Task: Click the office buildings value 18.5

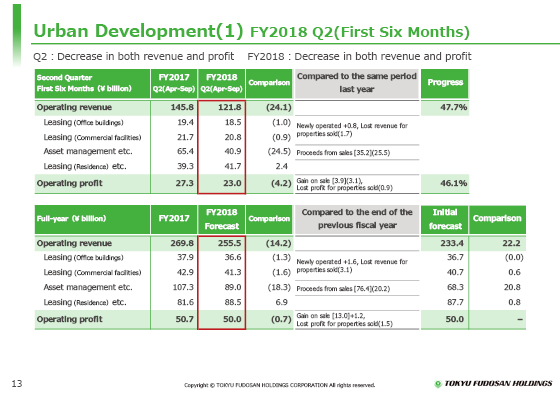Action: pos(233,122)
